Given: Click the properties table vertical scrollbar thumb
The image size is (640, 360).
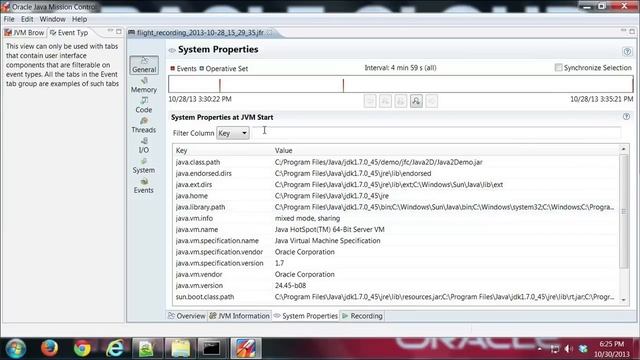Looking at the screenshot, I should (624, 211).
